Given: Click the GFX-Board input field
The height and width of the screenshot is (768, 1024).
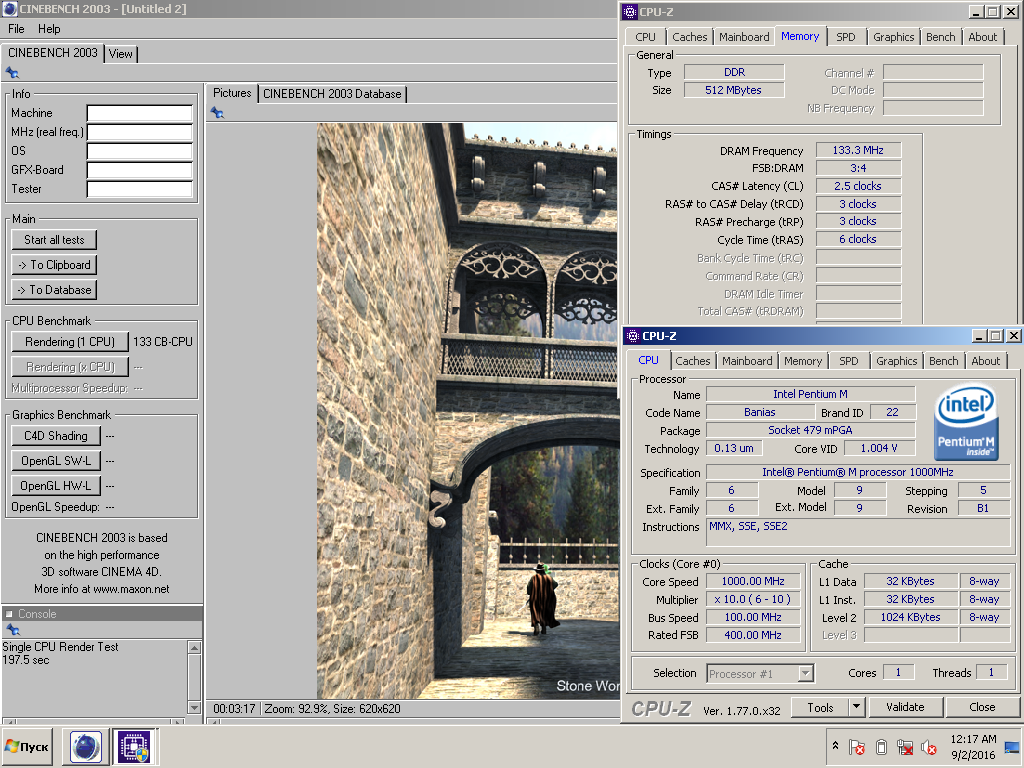Looking at the screenshot, I should [x=140, y=170].
